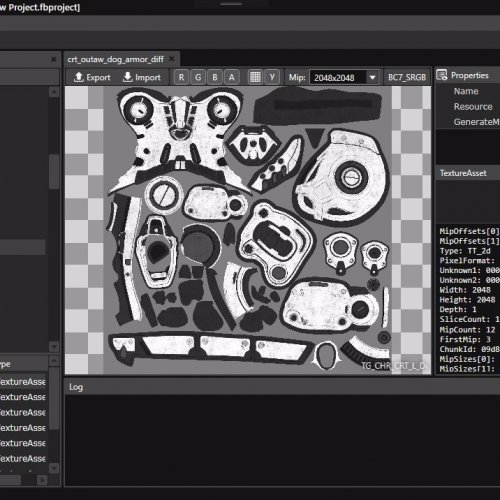Select the Properties panel header
Viewport: 500px width, 500px height.
469,75
